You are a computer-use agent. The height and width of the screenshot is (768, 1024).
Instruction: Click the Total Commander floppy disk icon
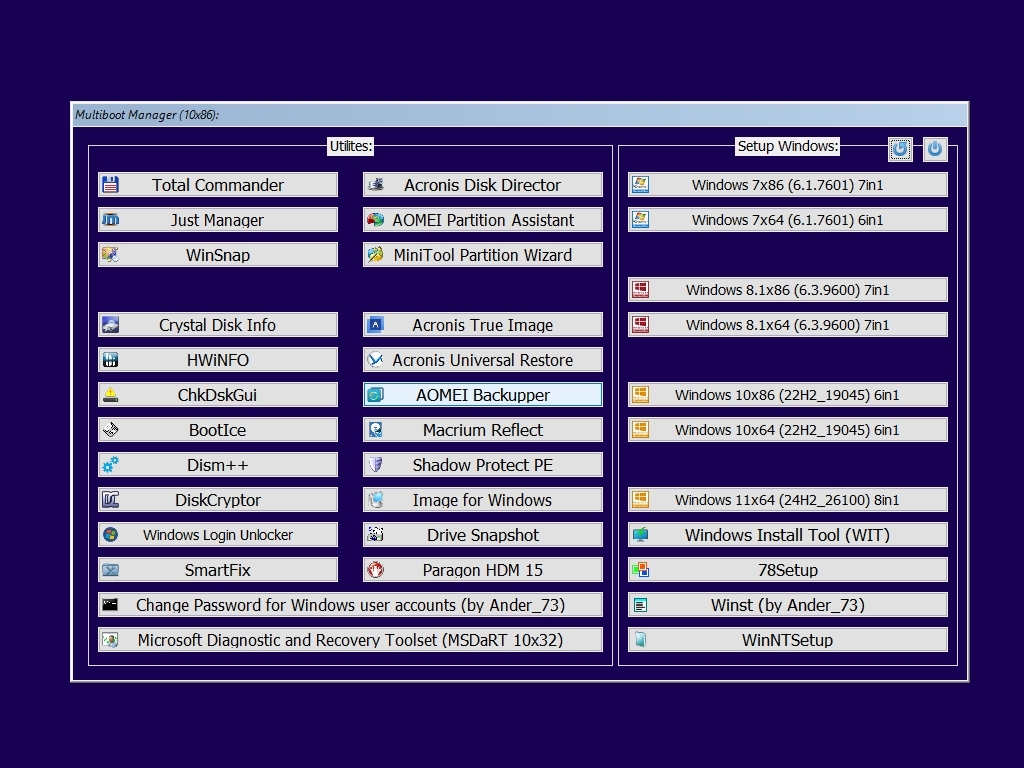click(110, 185)
